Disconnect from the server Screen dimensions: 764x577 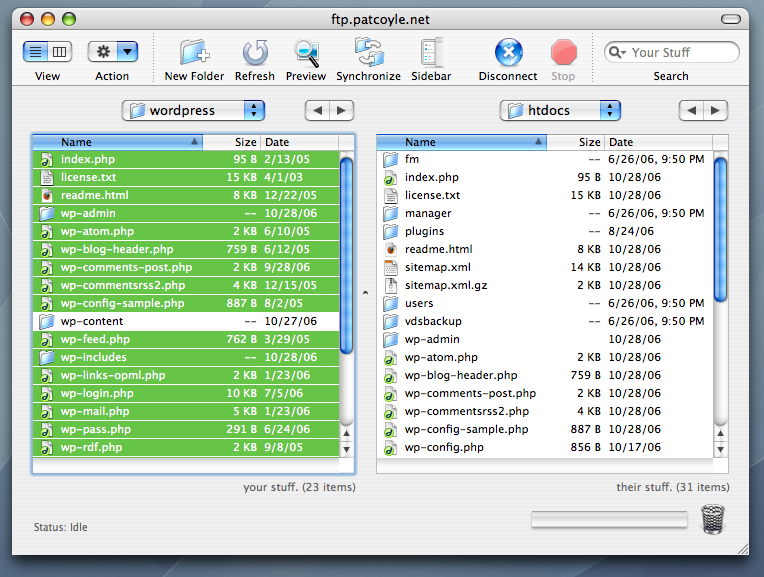click(x=509, y=52)
